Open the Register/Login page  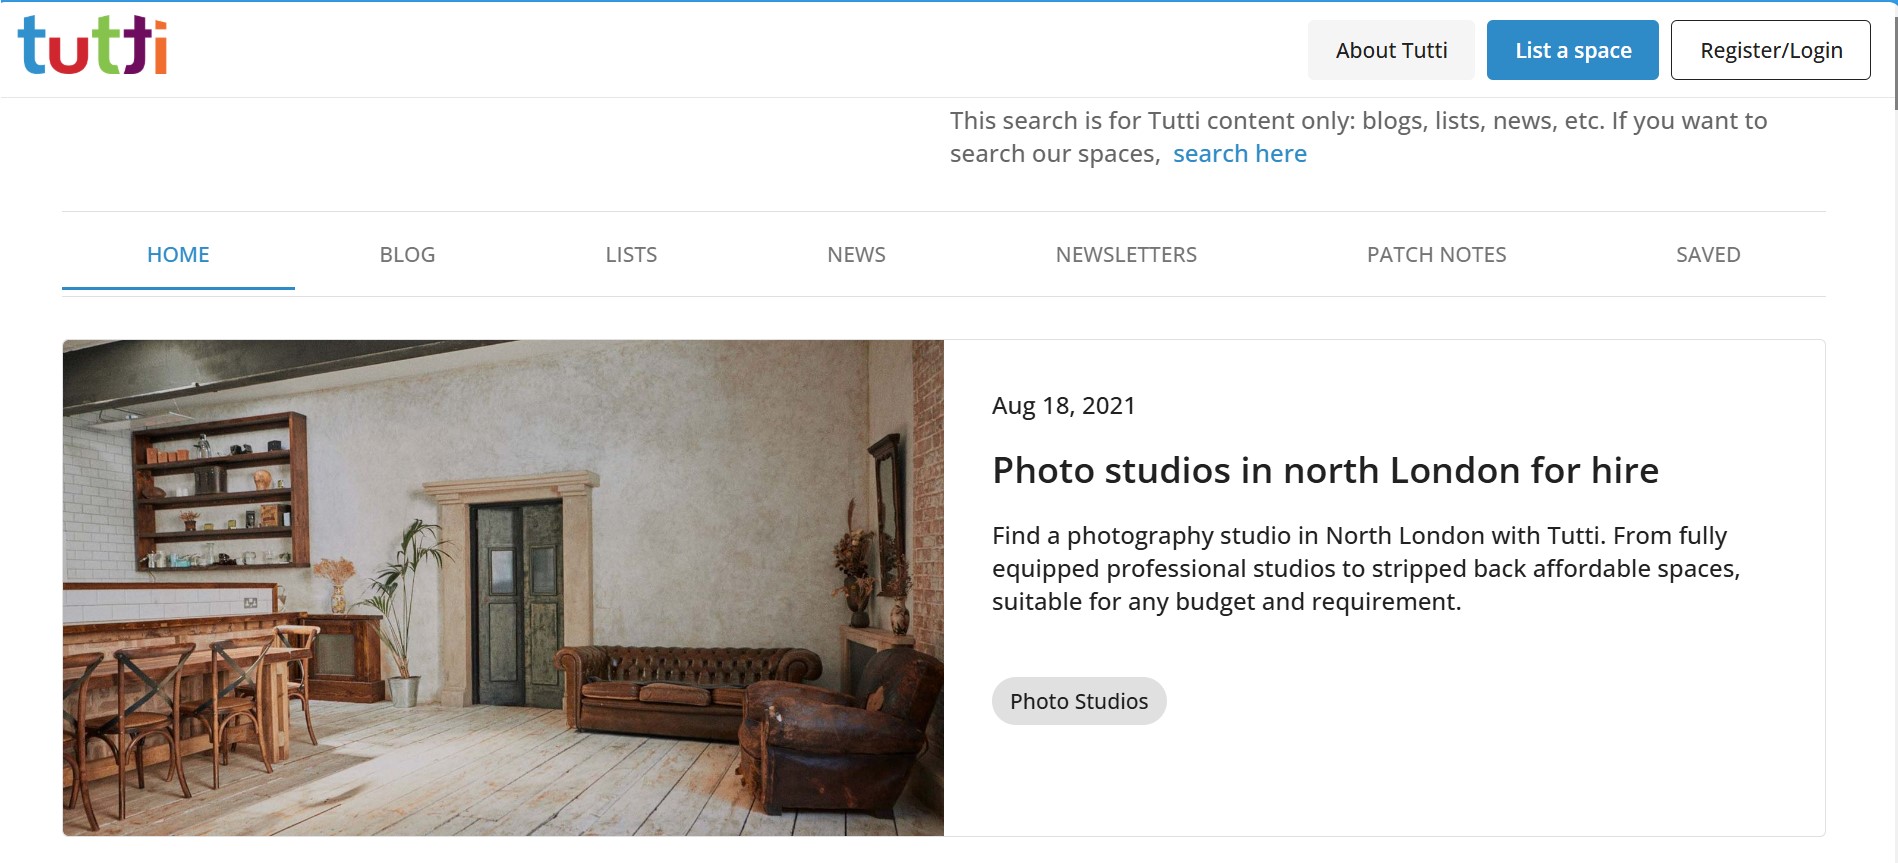(1770, 50)
